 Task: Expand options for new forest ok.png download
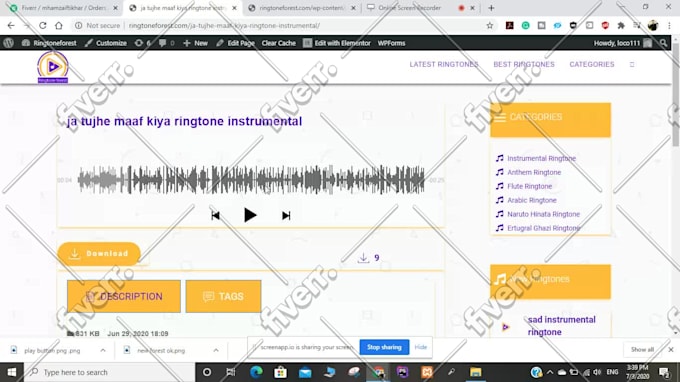[x=216, y=350]
